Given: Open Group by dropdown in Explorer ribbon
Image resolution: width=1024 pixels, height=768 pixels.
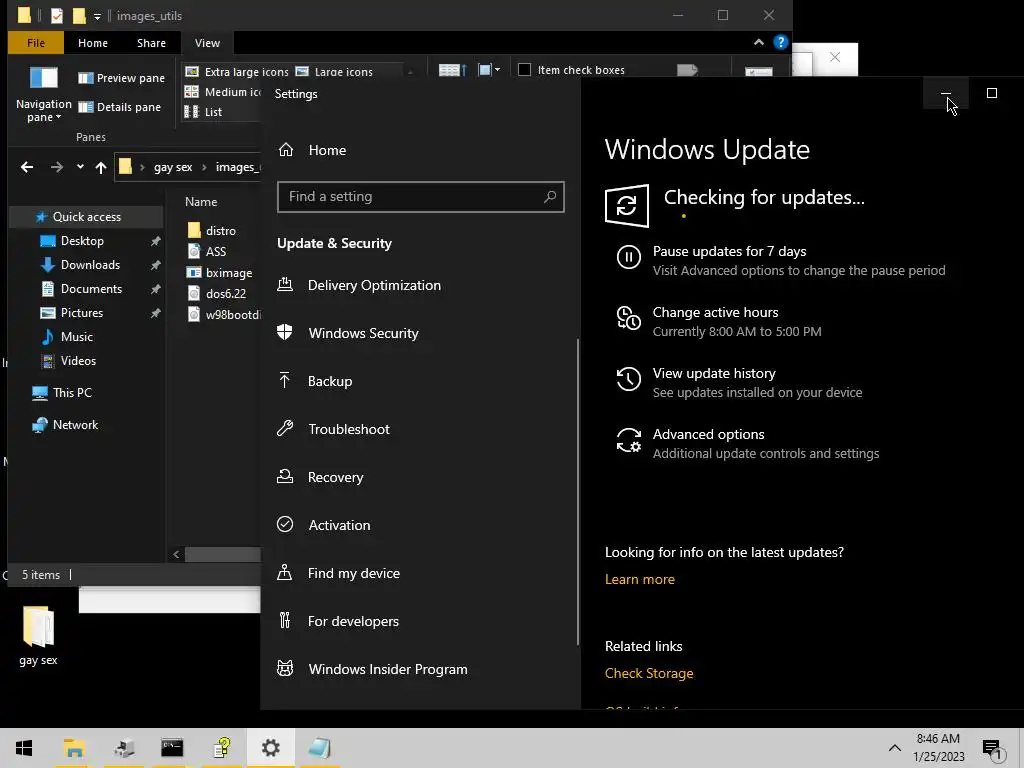Looking at the screenshot, I should pos(489,70).
